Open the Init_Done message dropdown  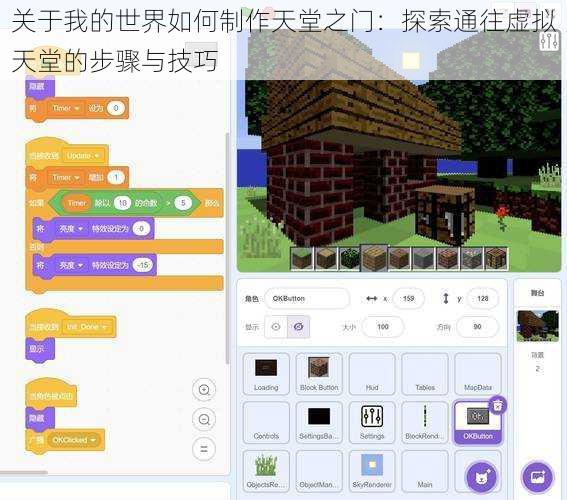[87, 327]
